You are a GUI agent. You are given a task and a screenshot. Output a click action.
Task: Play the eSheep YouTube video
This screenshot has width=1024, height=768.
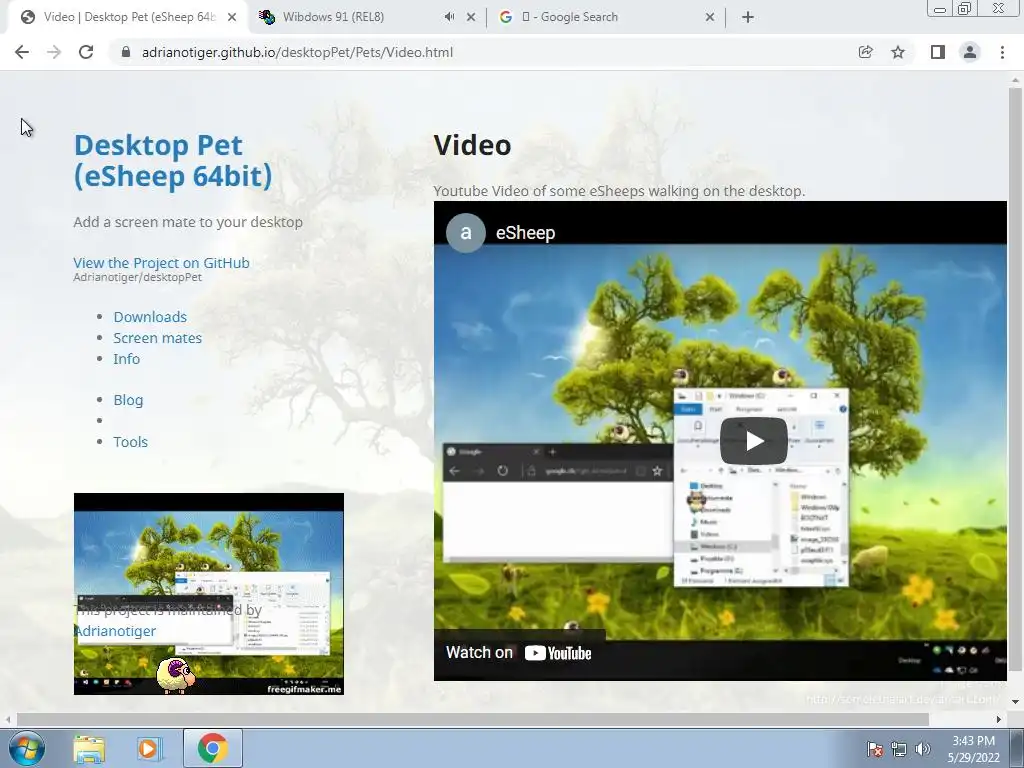754,441
